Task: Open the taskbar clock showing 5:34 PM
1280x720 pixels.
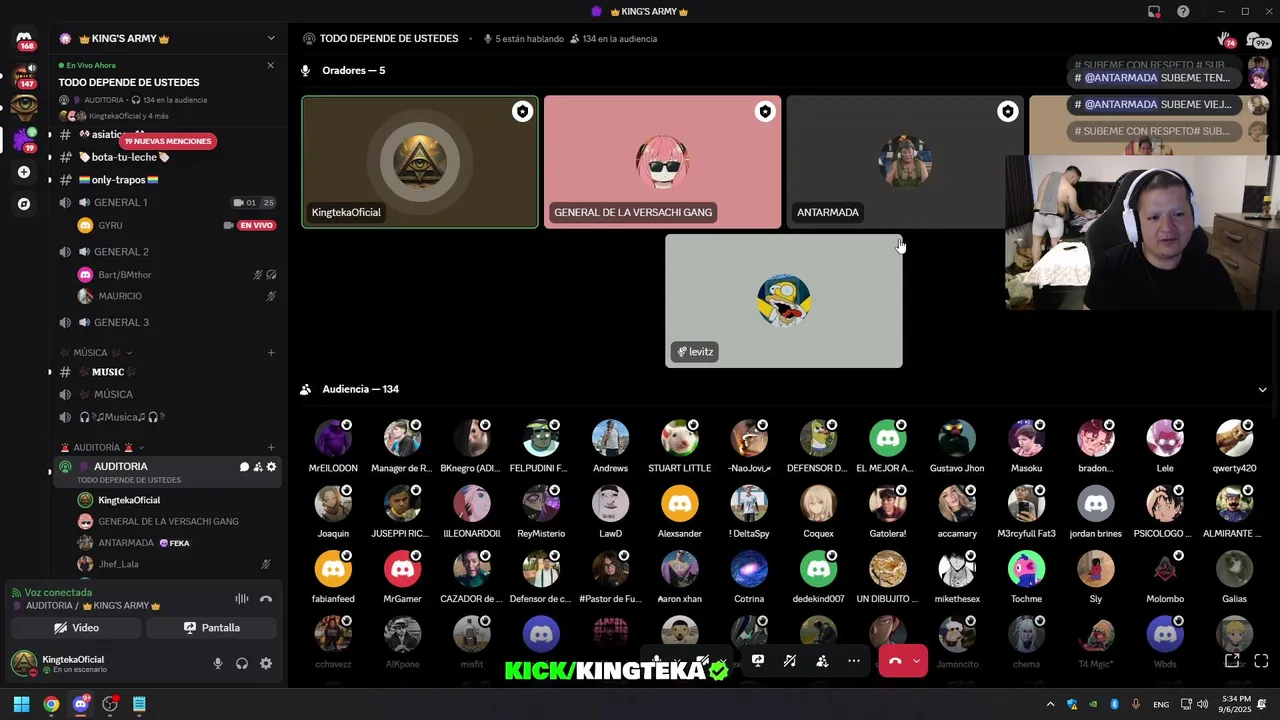Action: click(1234, 704)
